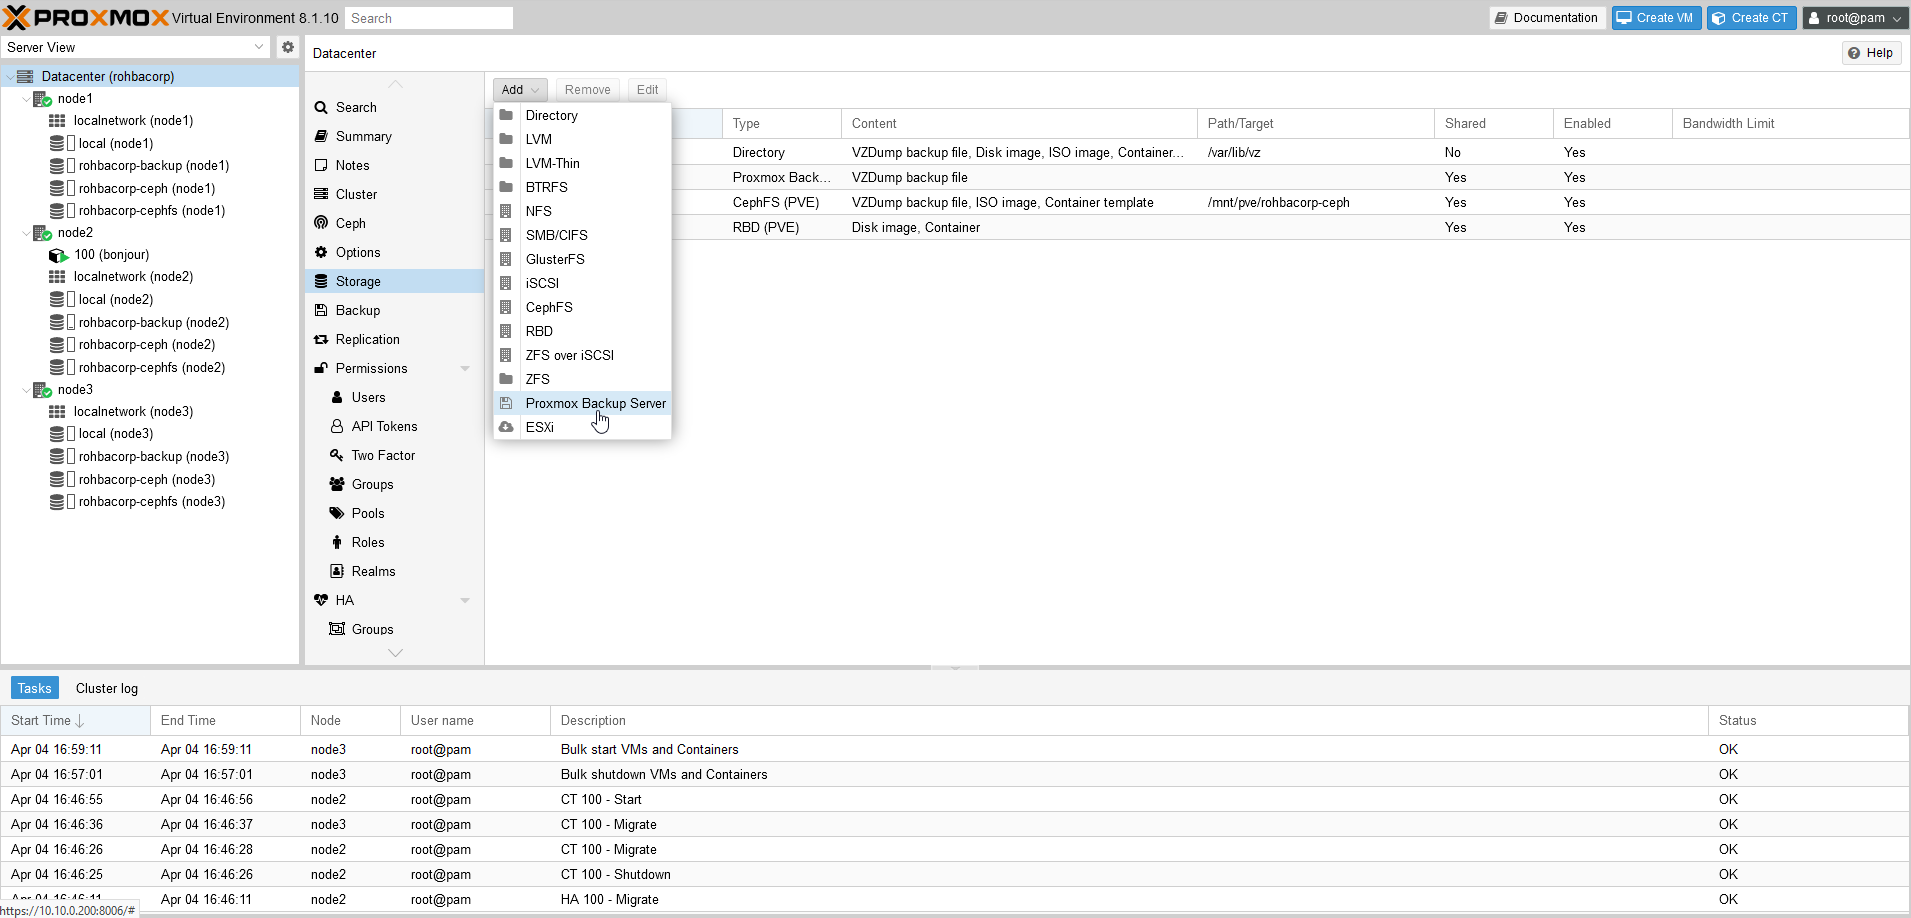The height and width of the screenshot is (918, 1911).
Task: Click the Create VM button
Action: tap(1656, 18)
